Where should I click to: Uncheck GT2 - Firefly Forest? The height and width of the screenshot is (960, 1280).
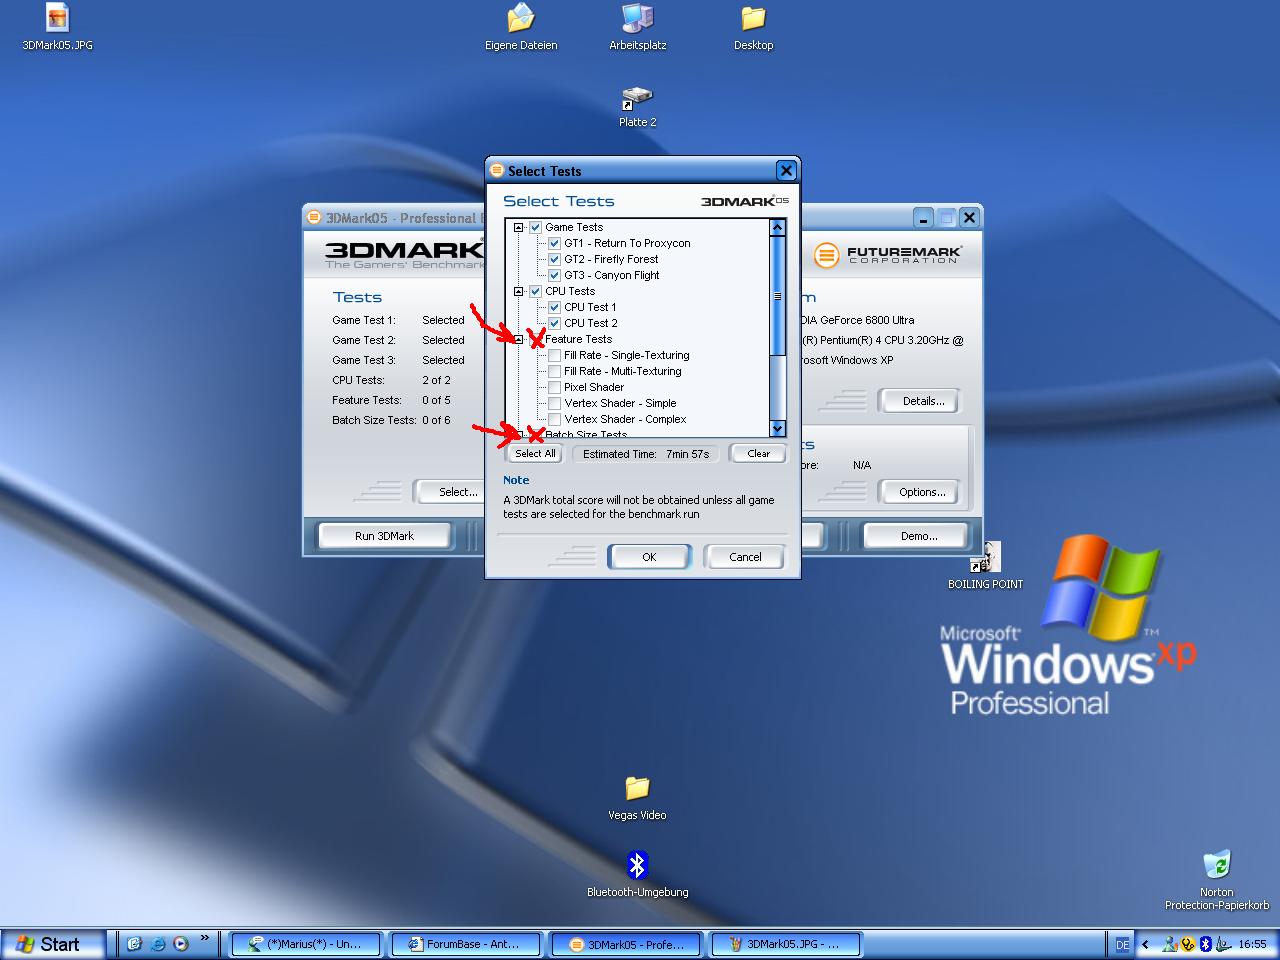click(x=554, y=259)
